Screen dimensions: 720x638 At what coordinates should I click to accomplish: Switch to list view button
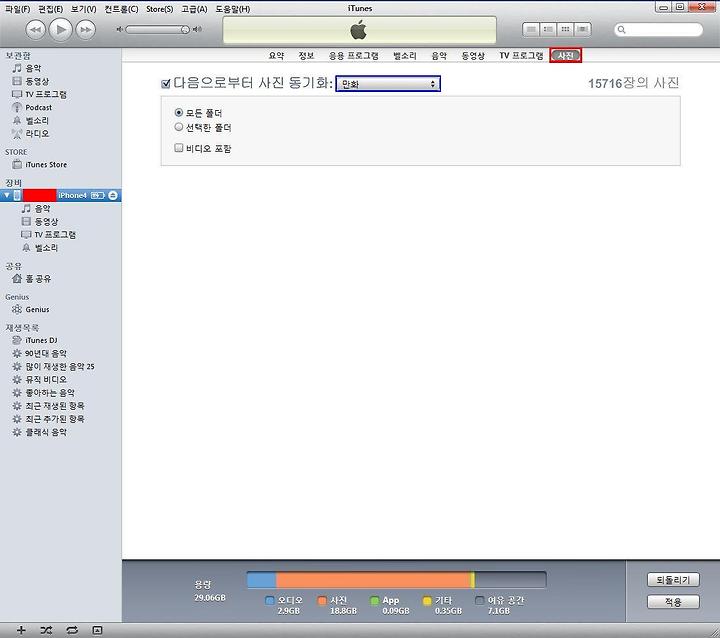pyautogui.click(x=531, y=29)
